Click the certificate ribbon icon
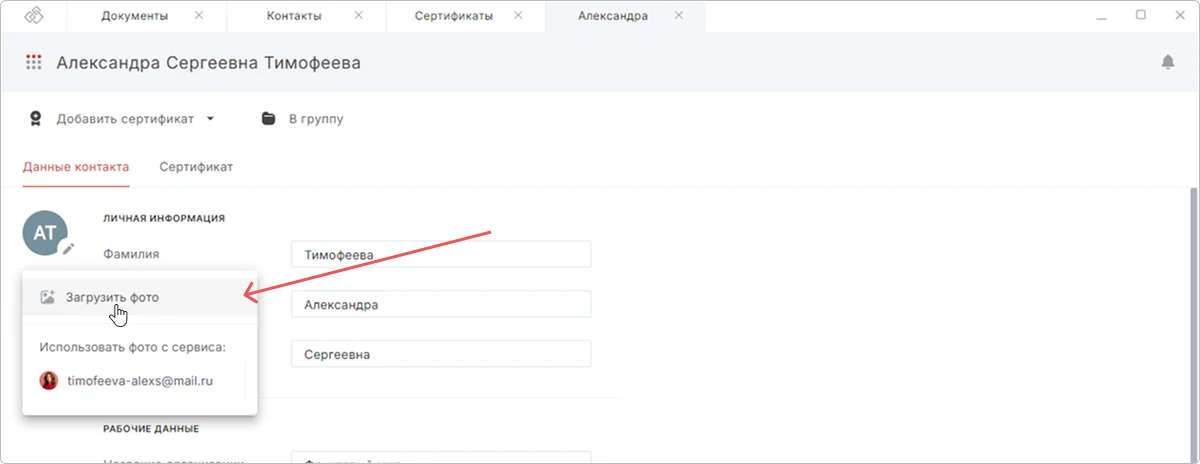Viewport: 1200px width, 464px height. click(x=36, y=118)
